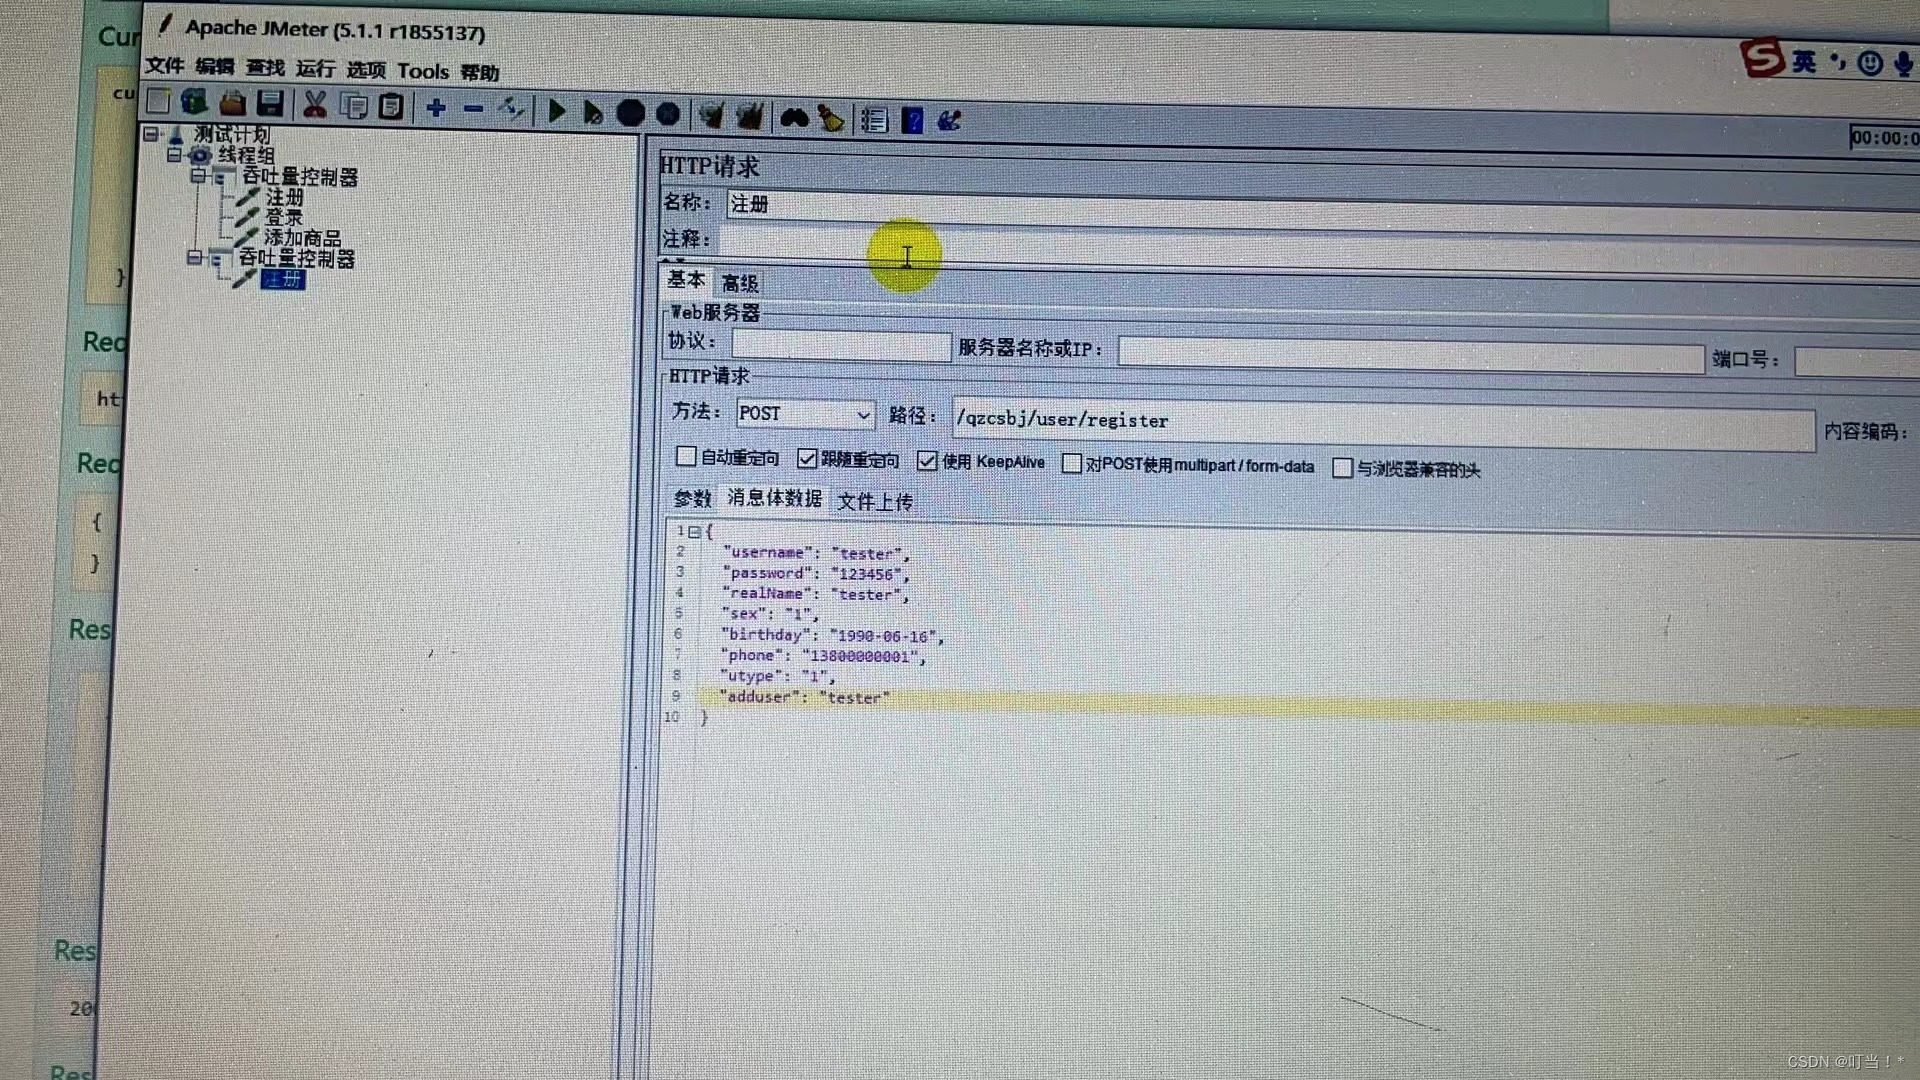Switch to the 消息体数据 tab

pos(774,498)
